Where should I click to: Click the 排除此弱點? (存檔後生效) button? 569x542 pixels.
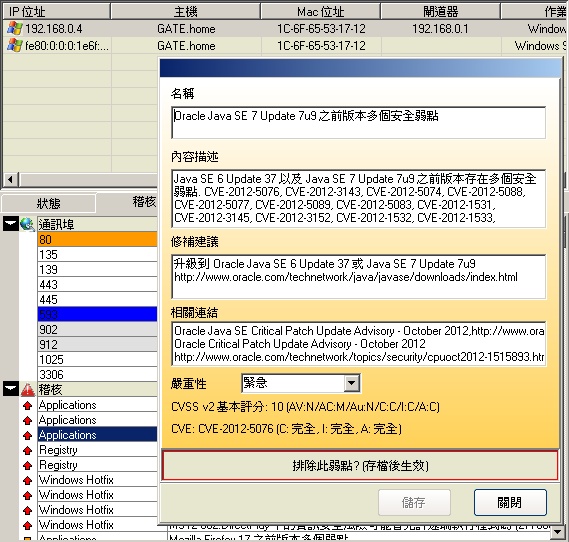[360, 465]
